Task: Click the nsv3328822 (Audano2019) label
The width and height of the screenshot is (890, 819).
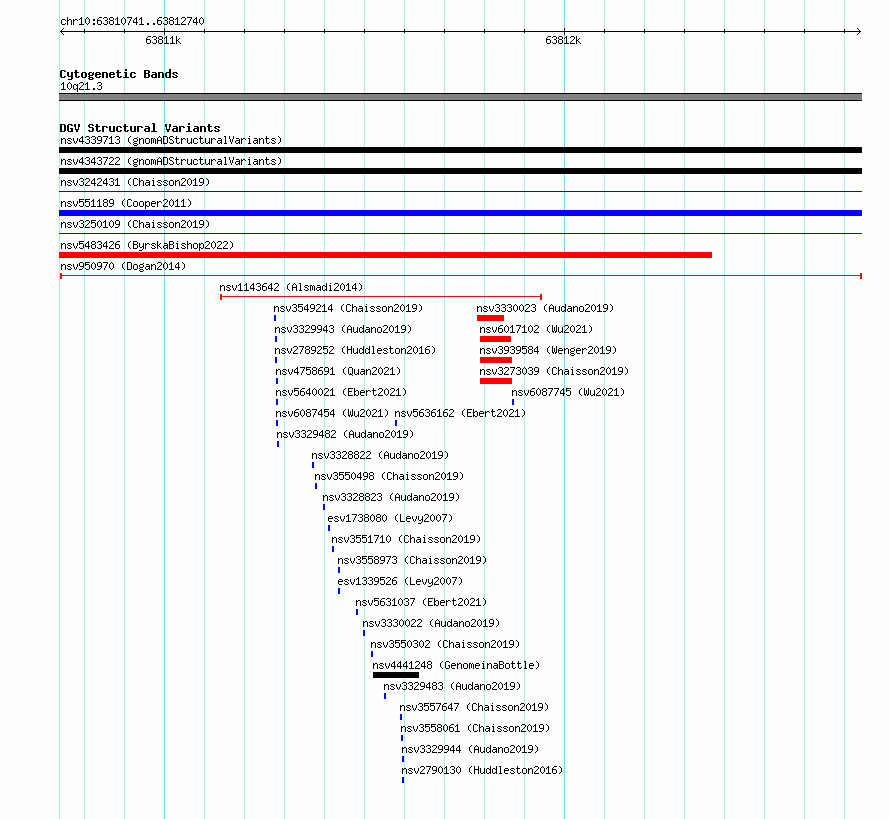Action: coord(380,455)
